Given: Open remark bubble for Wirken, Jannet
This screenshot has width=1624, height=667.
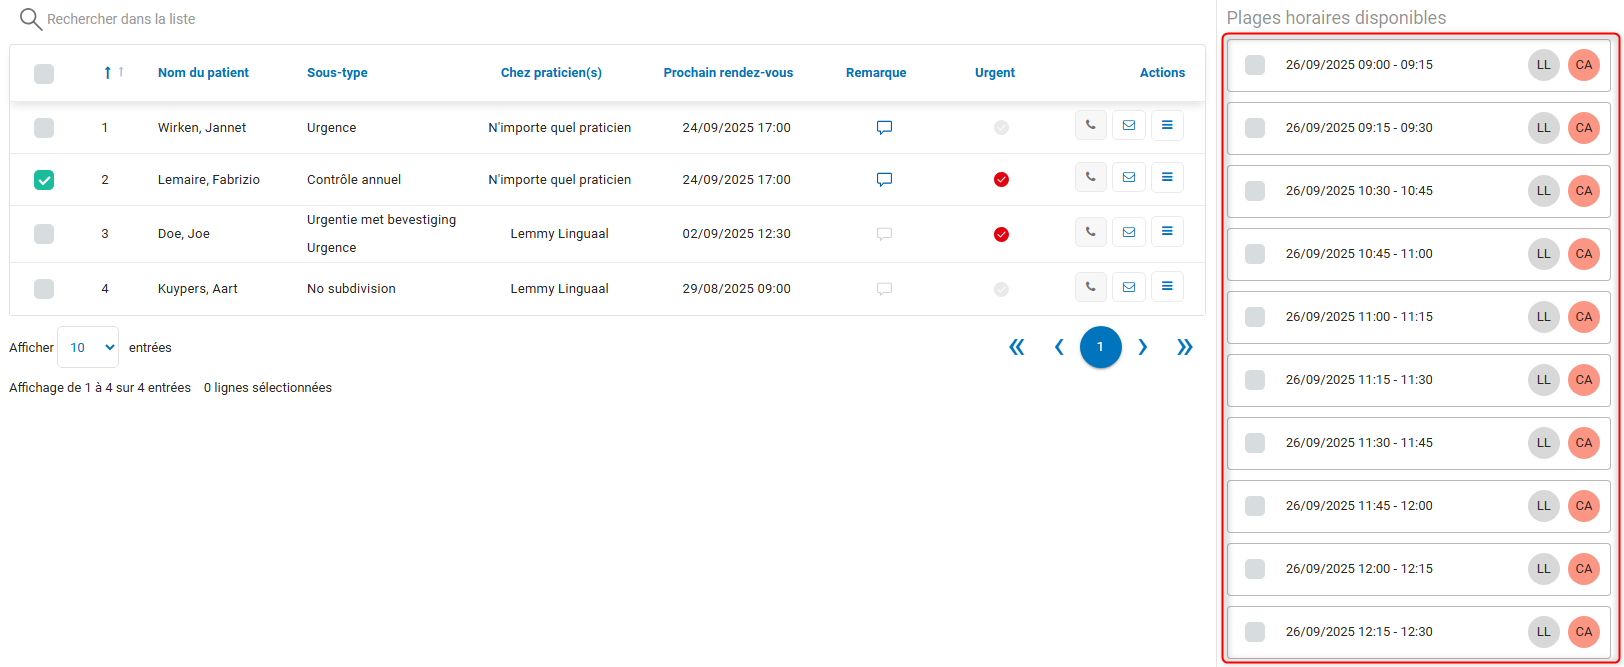Looking at the screenshot, I should coord(884,128).
